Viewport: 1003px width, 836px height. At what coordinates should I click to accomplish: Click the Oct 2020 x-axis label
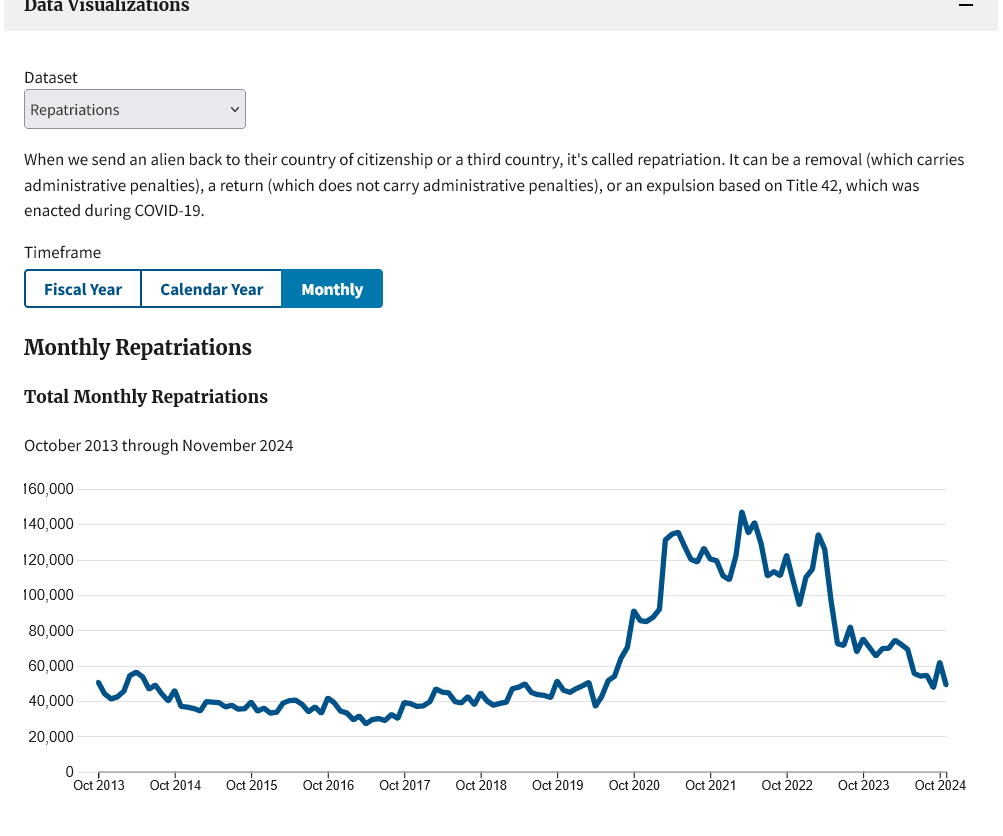[x=634, y=785]
